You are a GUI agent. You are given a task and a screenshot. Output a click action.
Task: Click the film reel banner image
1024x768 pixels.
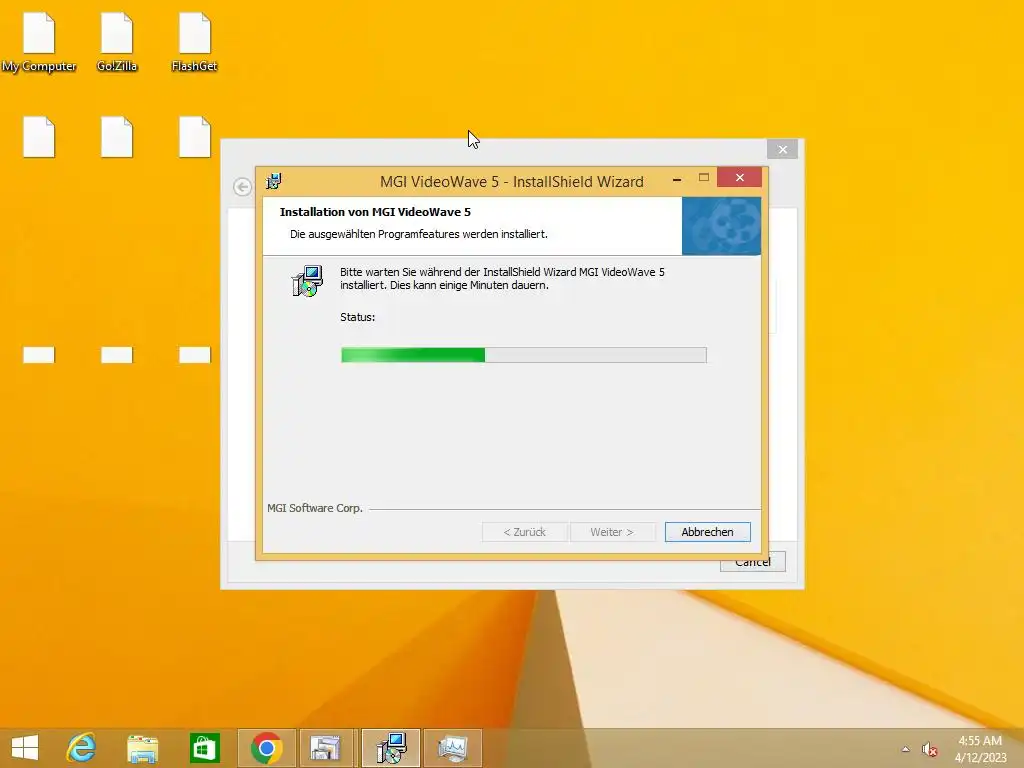click(x=721, y=226)
